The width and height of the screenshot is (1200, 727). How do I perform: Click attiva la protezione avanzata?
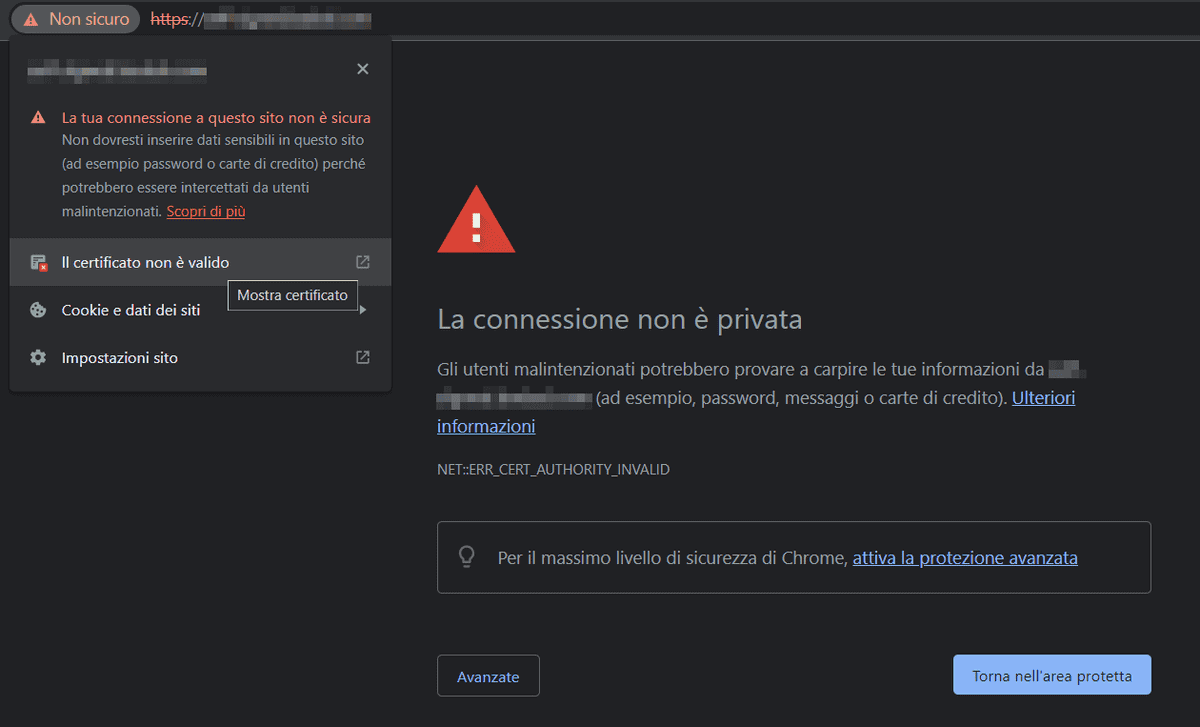(964, 557)
